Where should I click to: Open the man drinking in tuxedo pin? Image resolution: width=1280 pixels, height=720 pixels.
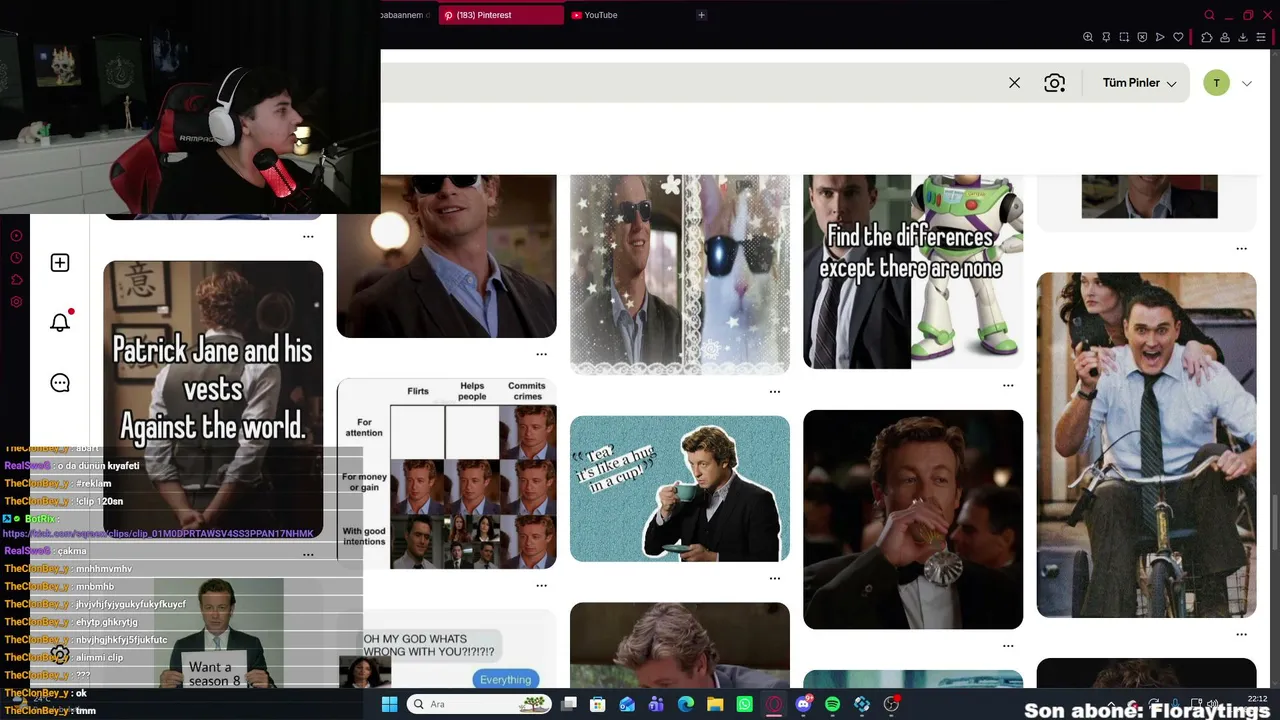click(x=913, y=519)
